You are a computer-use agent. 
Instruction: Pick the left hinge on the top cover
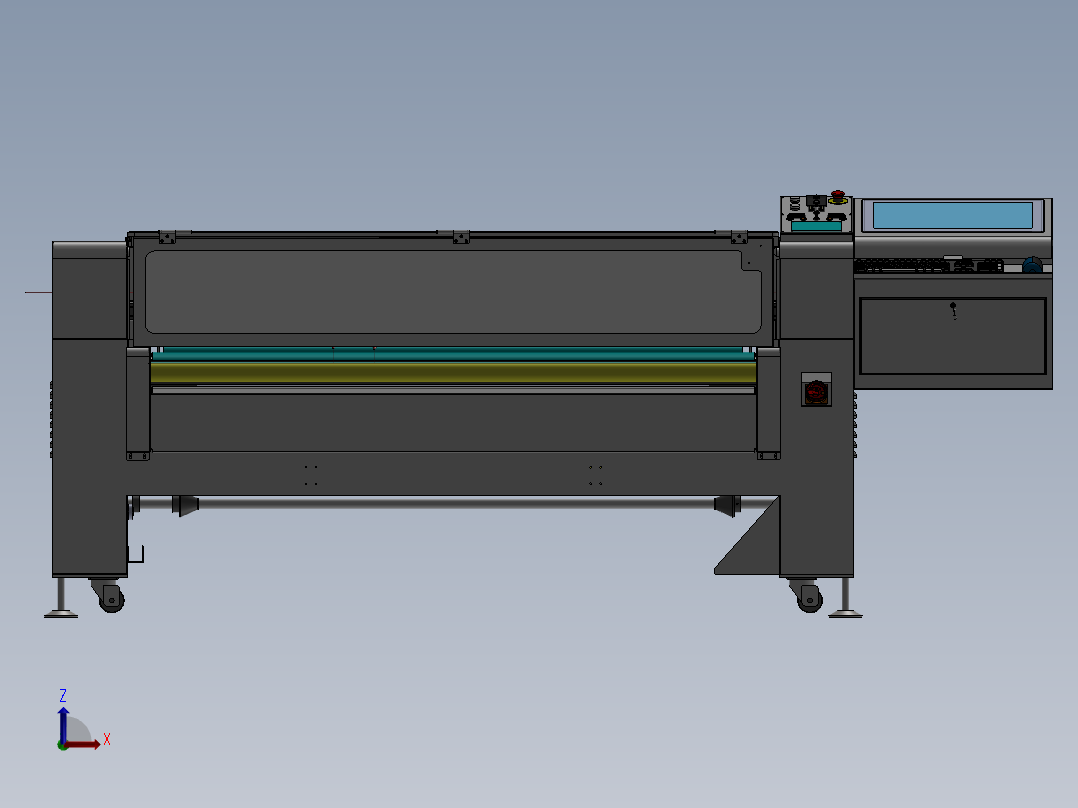click(x=167, y=237)
